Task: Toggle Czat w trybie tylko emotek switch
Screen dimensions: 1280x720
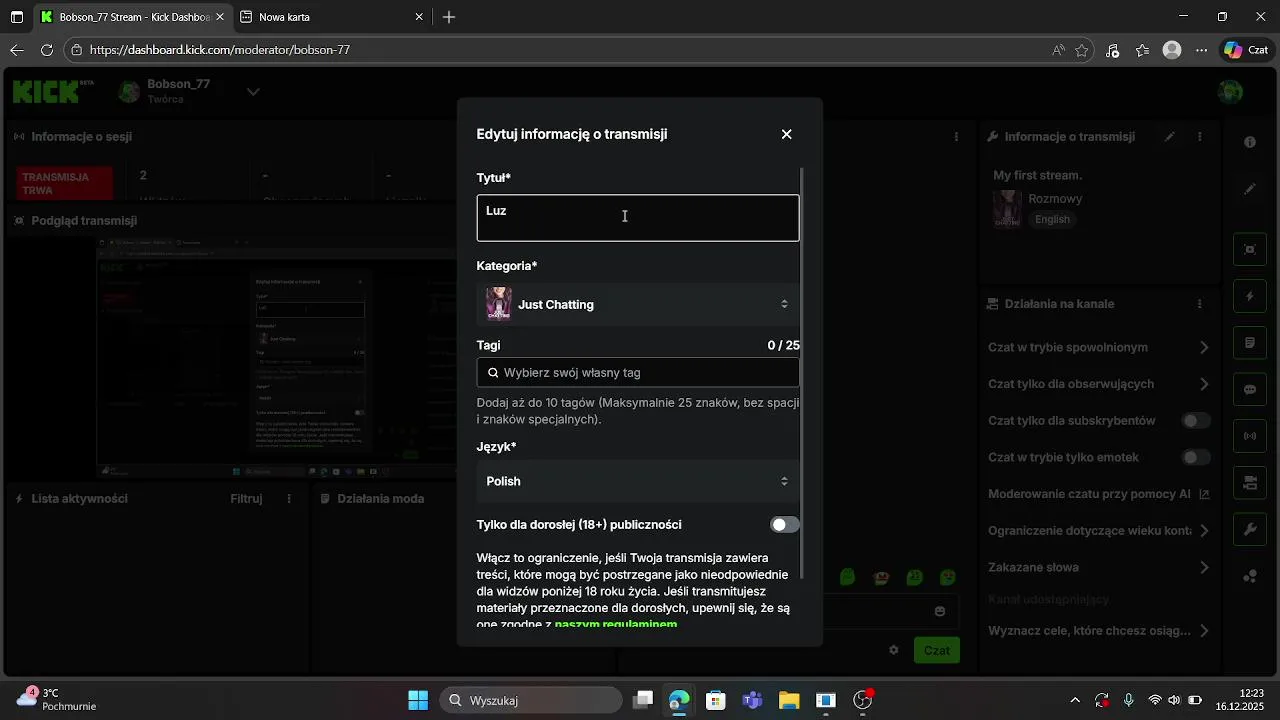Action: pos(1196,457)
